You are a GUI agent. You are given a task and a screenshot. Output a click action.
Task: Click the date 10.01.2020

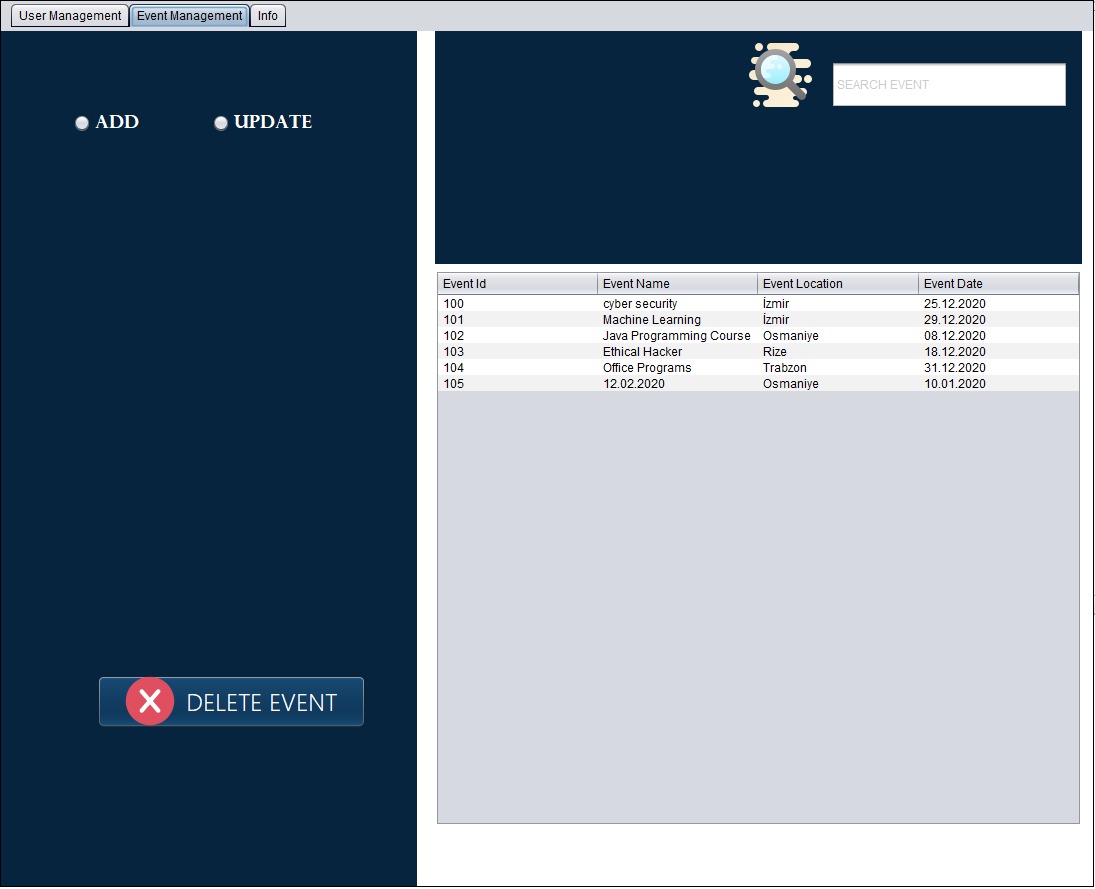(x=955, y=384)
